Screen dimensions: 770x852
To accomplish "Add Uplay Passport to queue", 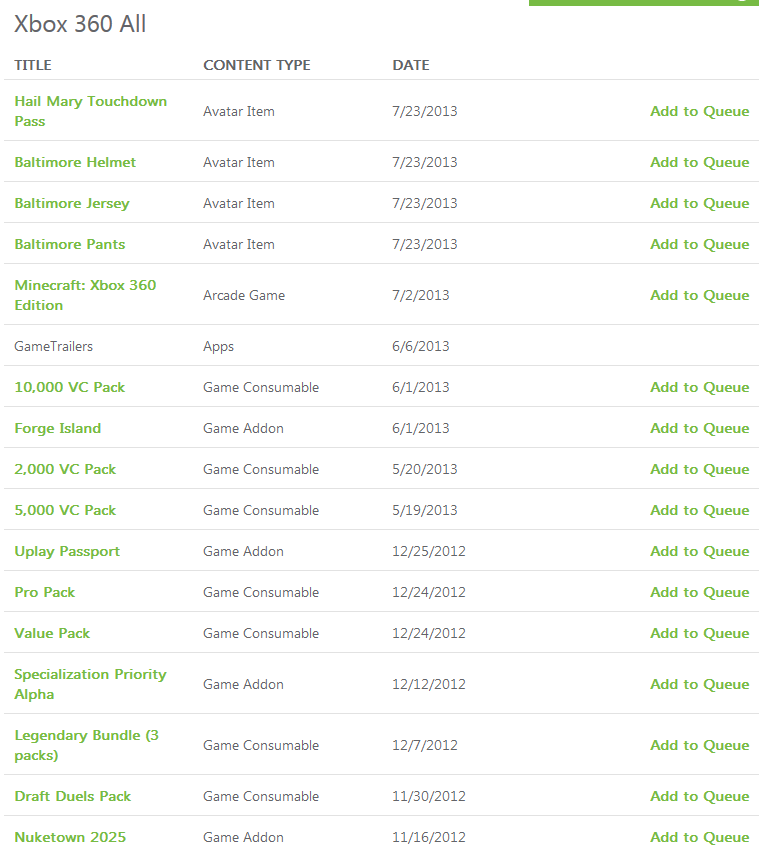I will [699, 552].
